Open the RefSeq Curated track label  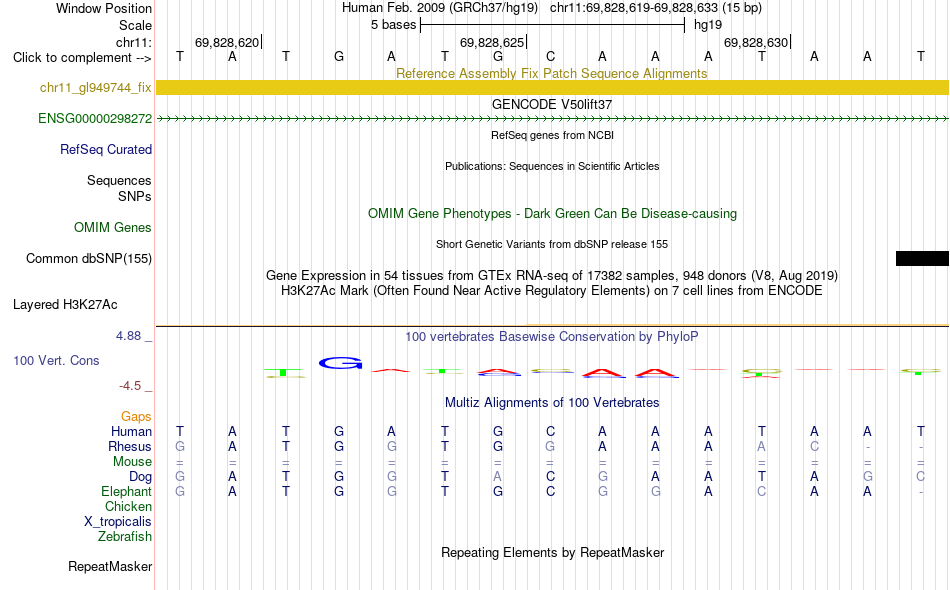tap(105, 149)
